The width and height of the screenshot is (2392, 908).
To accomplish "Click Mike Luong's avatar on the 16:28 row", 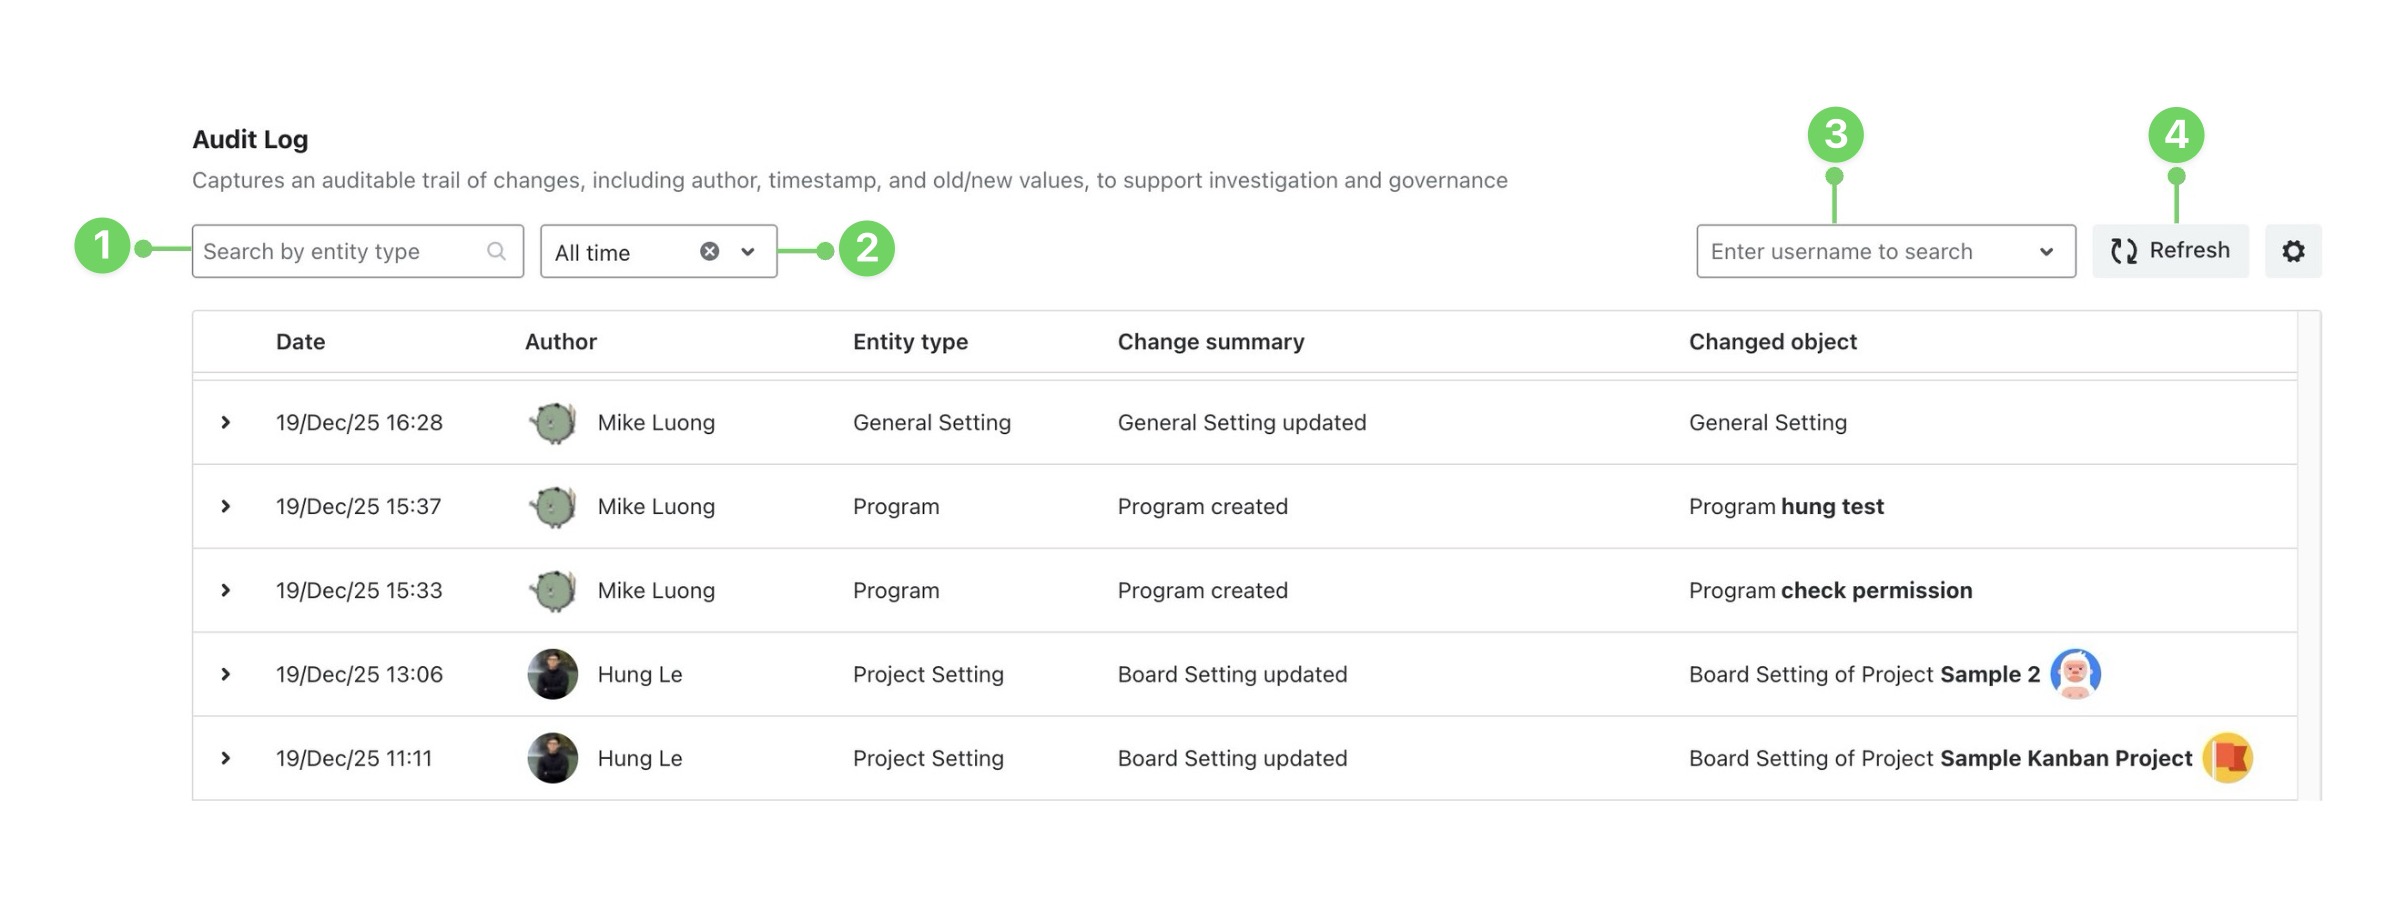I will click(552, 423).
